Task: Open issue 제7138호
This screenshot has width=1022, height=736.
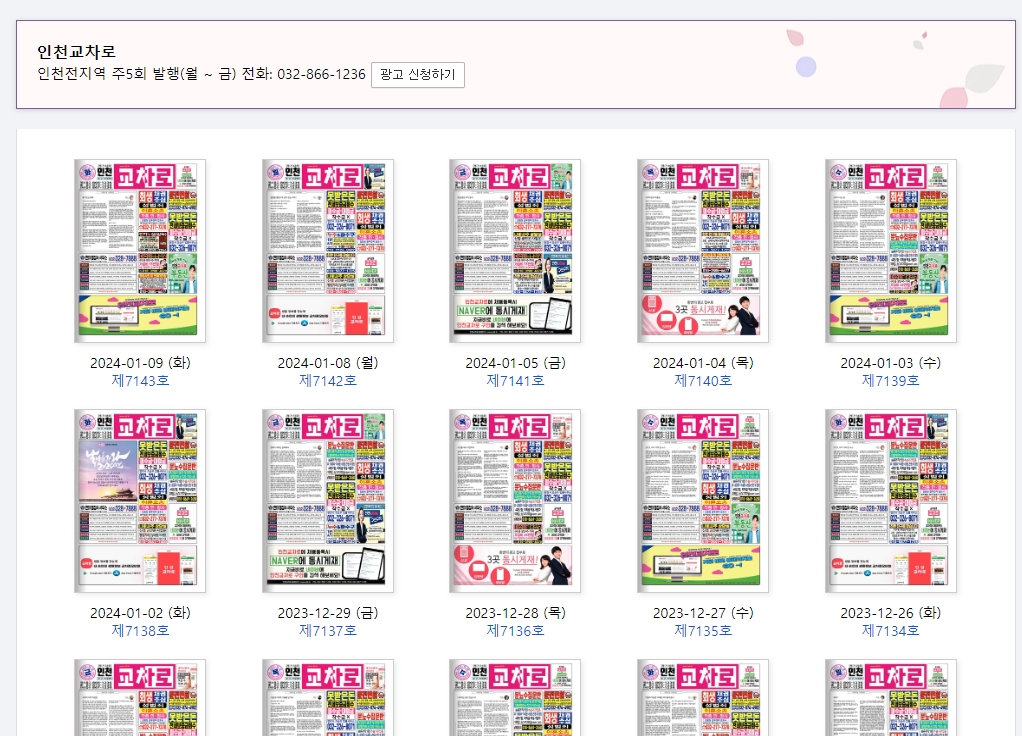Action: pyautogui.click(x=139, y=630)
